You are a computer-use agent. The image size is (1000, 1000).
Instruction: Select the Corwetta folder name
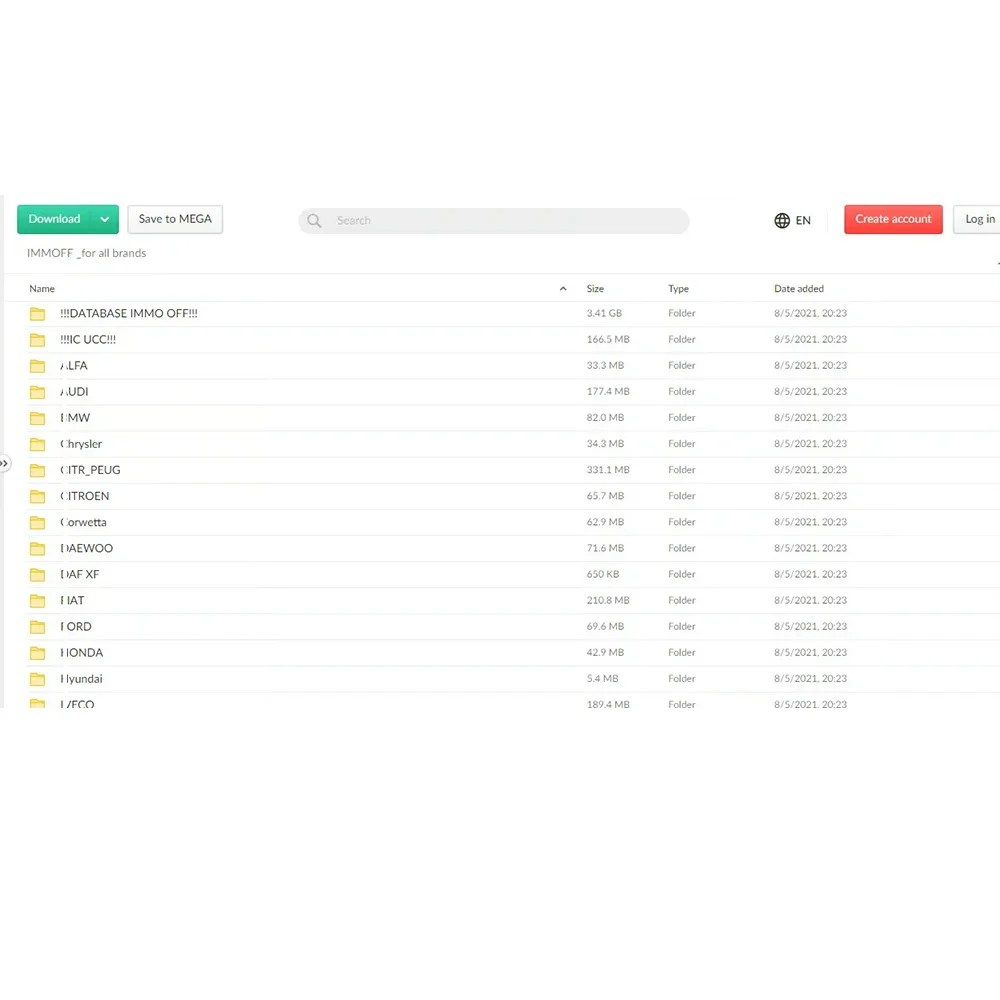(84, 523)
